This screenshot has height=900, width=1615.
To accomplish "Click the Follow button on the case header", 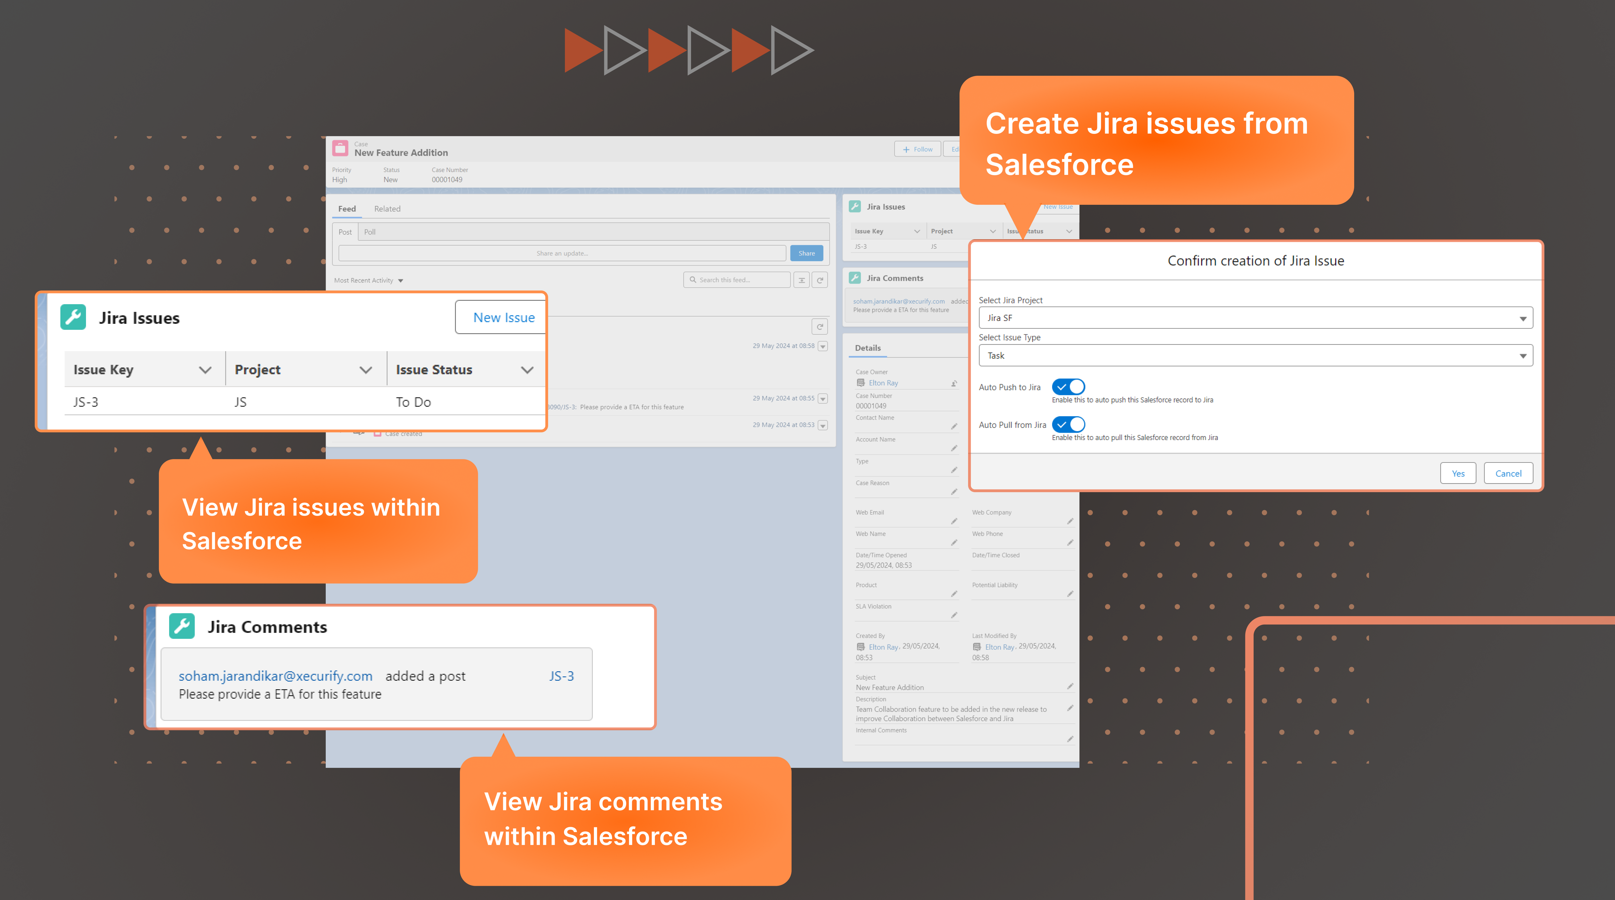I will [x=917, y=149].
